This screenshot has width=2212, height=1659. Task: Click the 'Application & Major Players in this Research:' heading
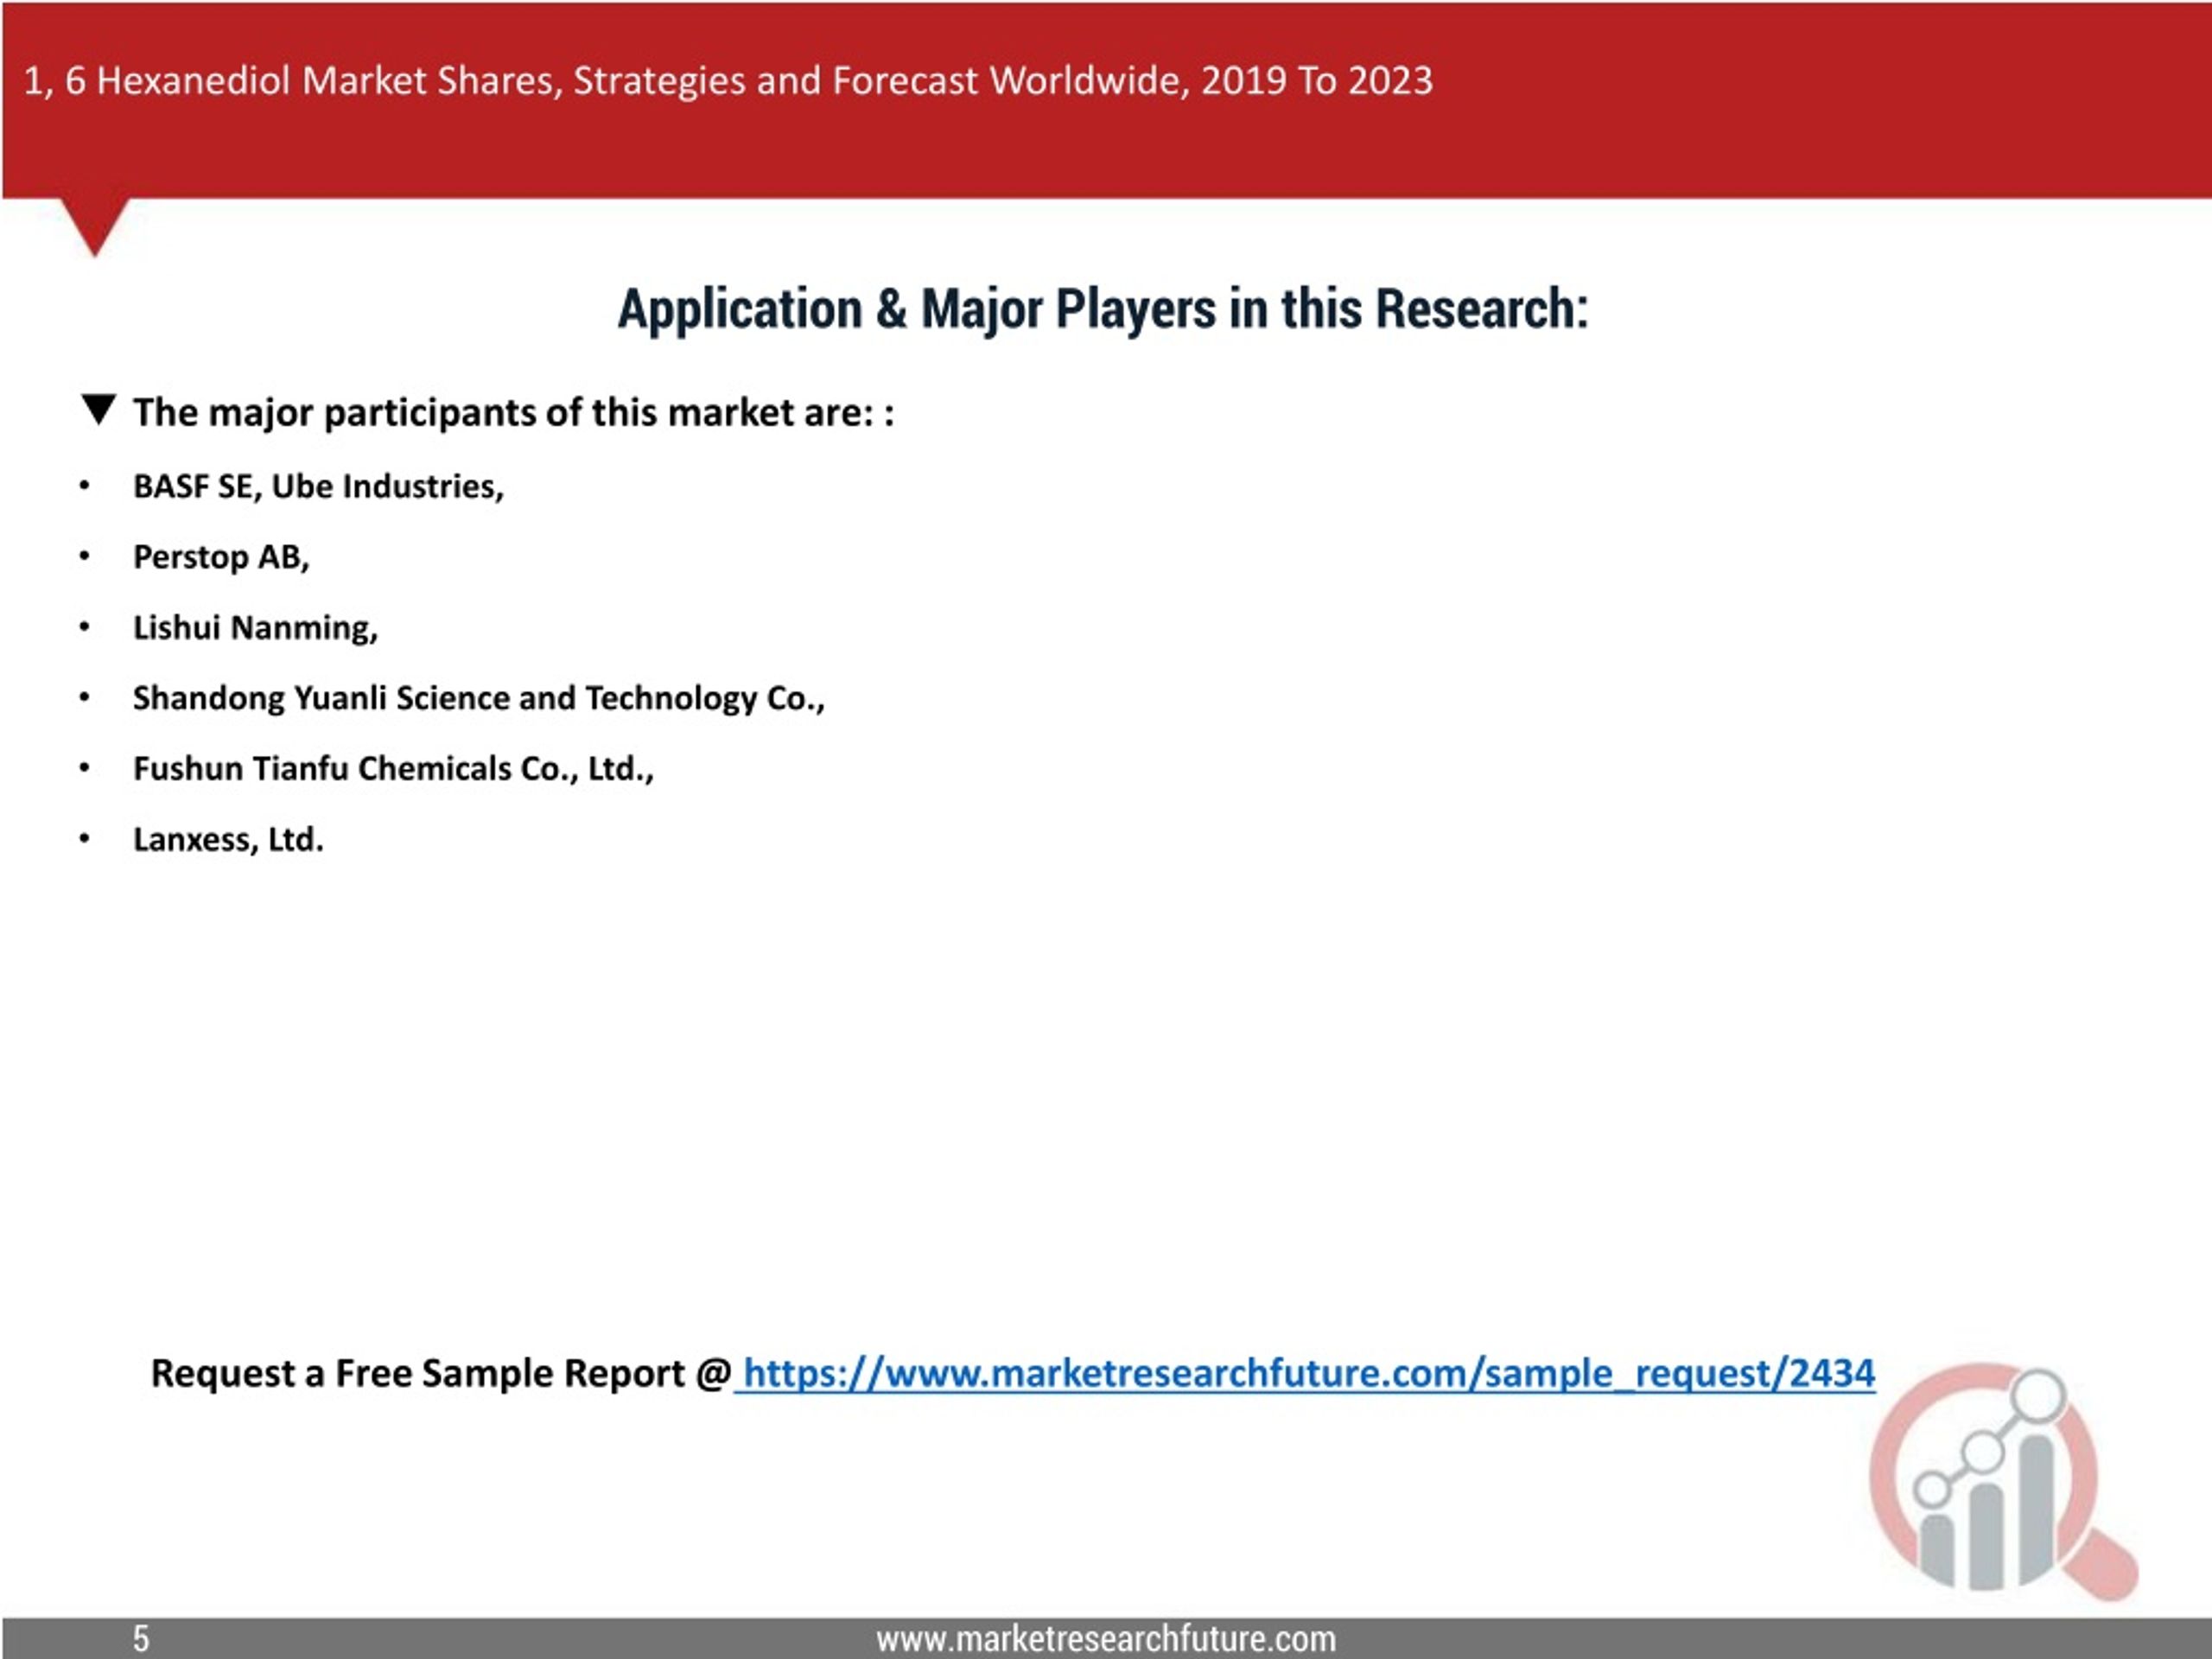pos(1102,309)
